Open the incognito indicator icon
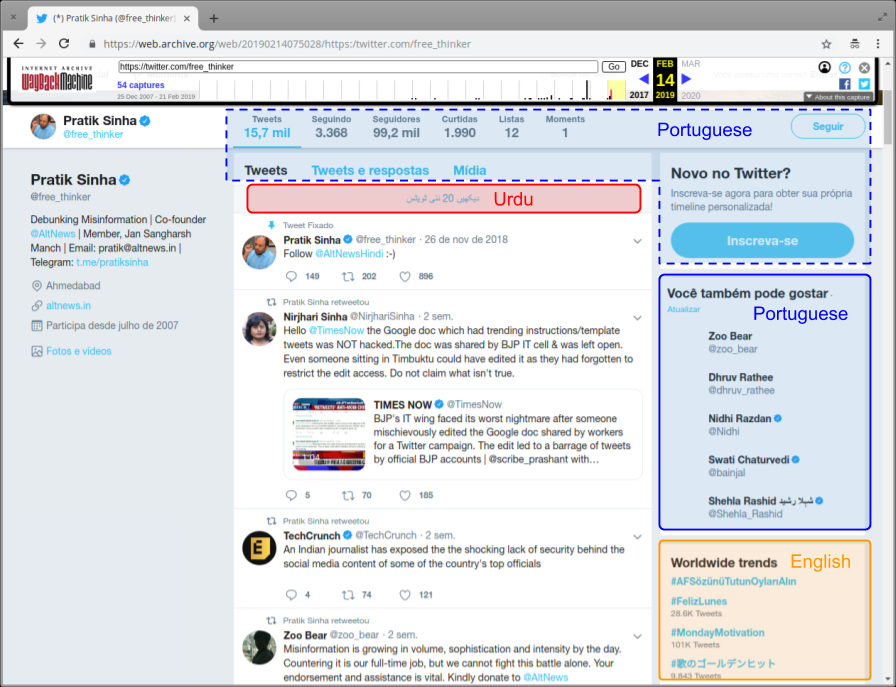This screenshot has height=687, width=896. tap(854, 44)
